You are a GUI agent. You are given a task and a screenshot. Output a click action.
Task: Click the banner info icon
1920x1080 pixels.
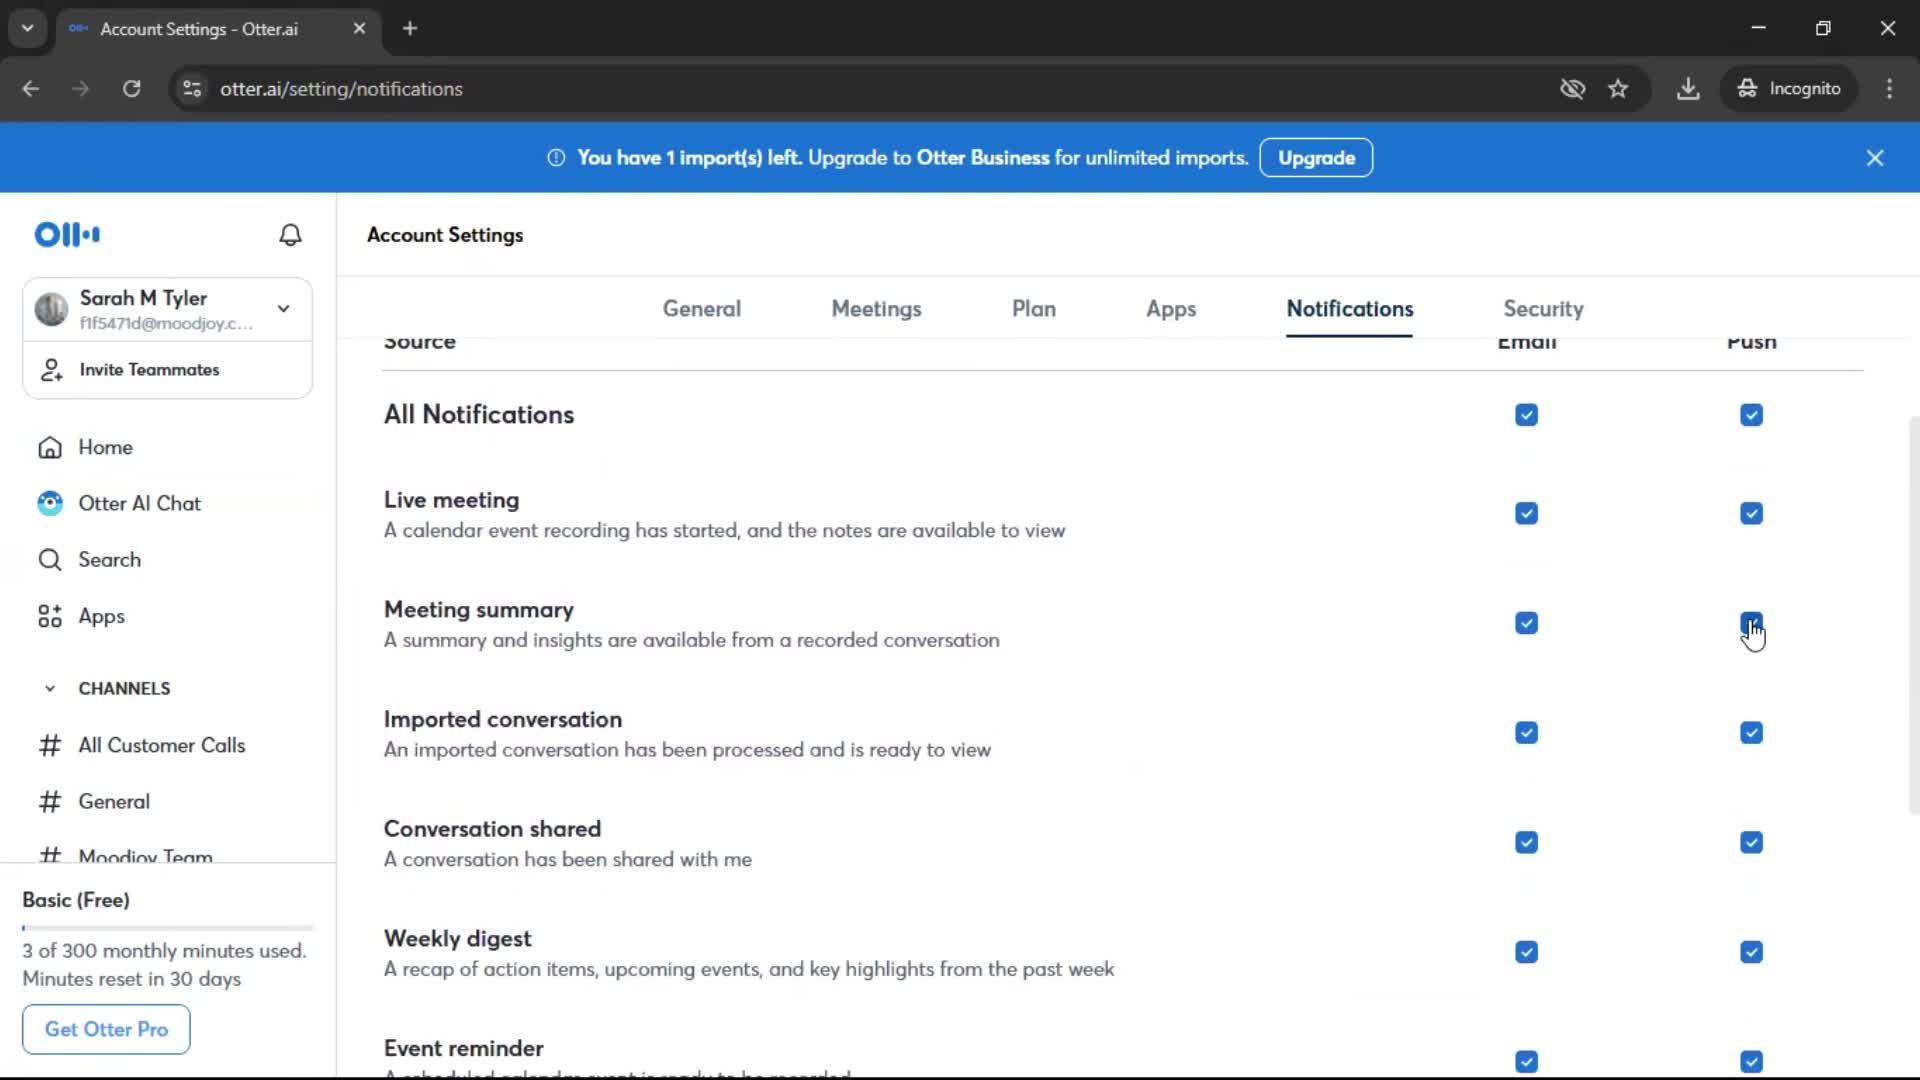[556, 158]
